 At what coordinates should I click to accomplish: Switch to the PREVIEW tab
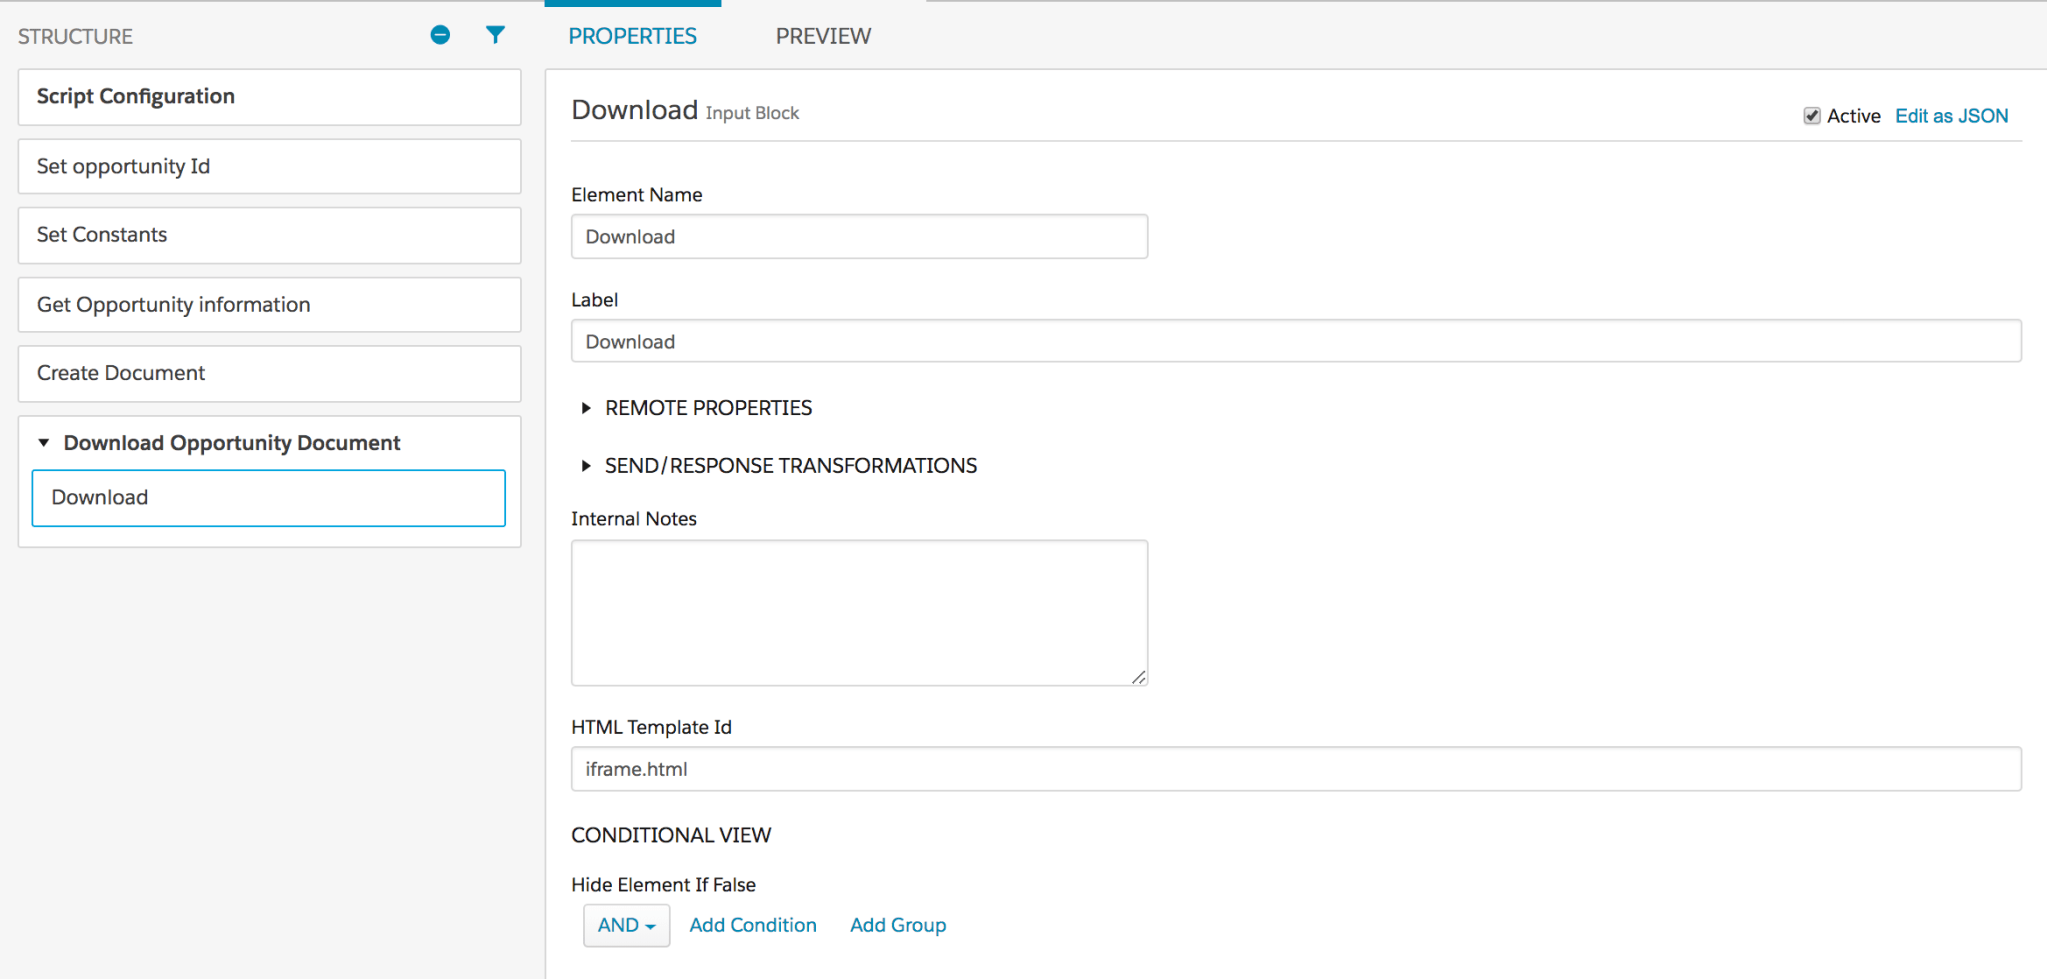point(822,36)
